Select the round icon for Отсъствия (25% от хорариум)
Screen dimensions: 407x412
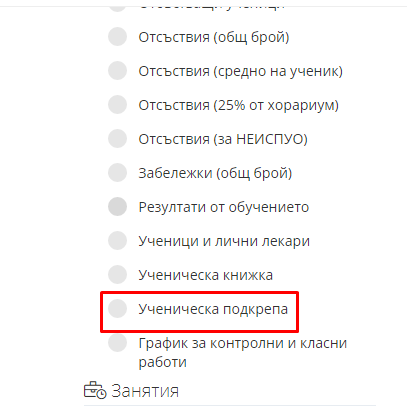tap(117, 105)
